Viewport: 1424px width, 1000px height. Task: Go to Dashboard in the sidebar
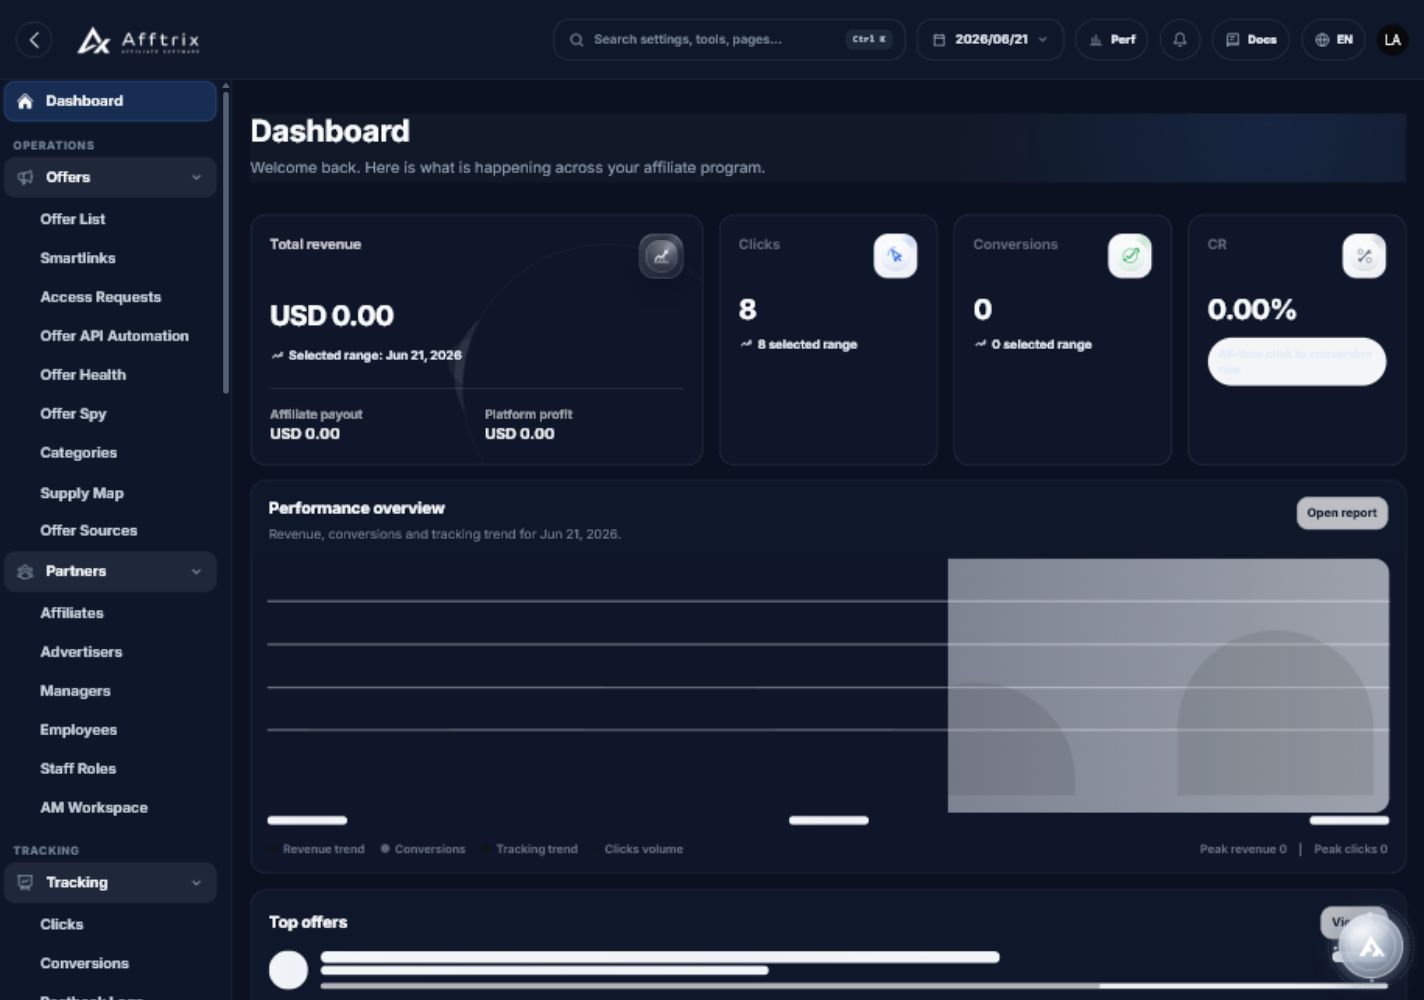[110, 101]
